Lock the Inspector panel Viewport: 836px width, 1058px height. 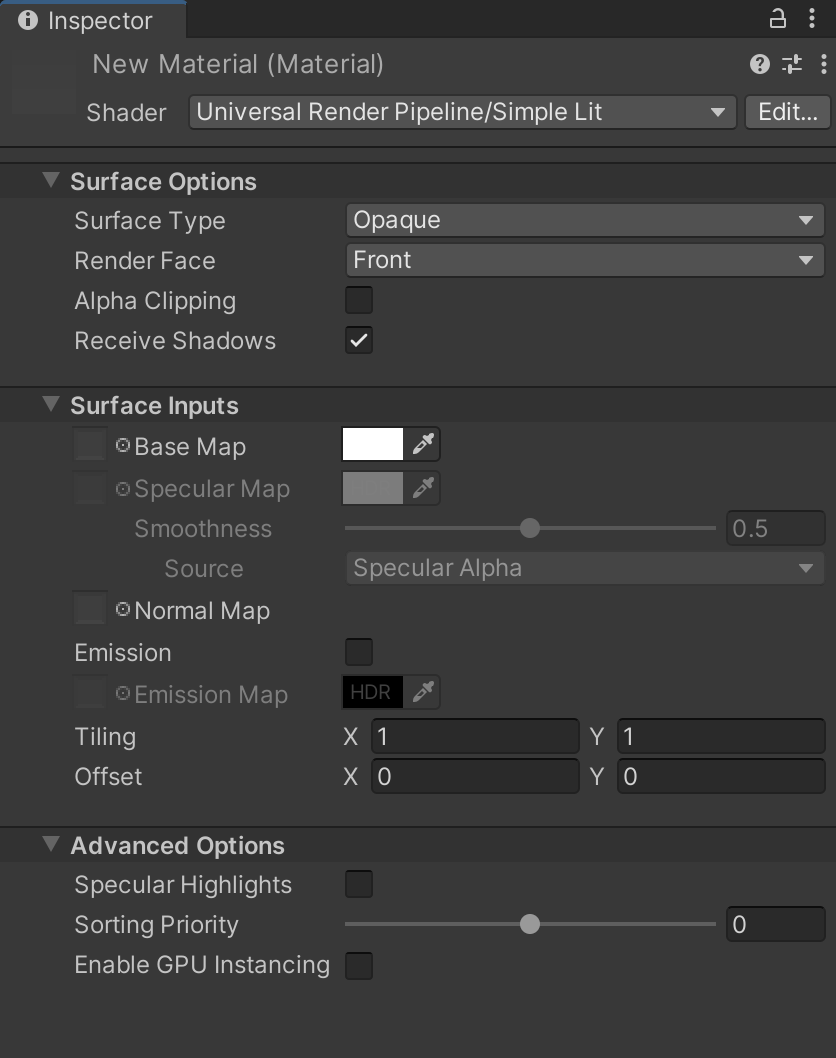(x=777, y=20)
